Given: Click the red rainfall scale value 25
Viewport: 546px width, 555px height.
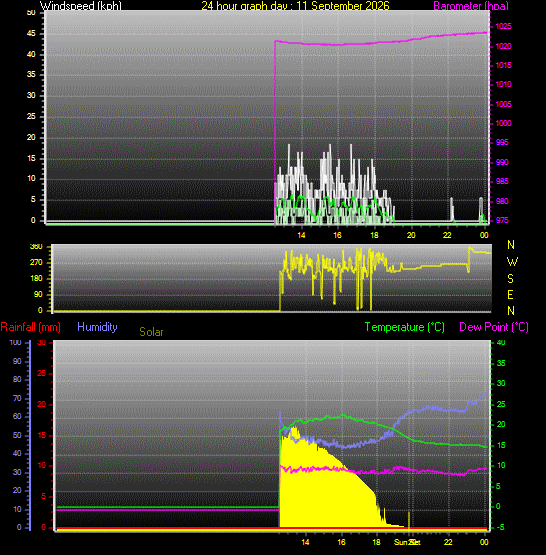Looking at the screenshot, I should tap(42, 373).
